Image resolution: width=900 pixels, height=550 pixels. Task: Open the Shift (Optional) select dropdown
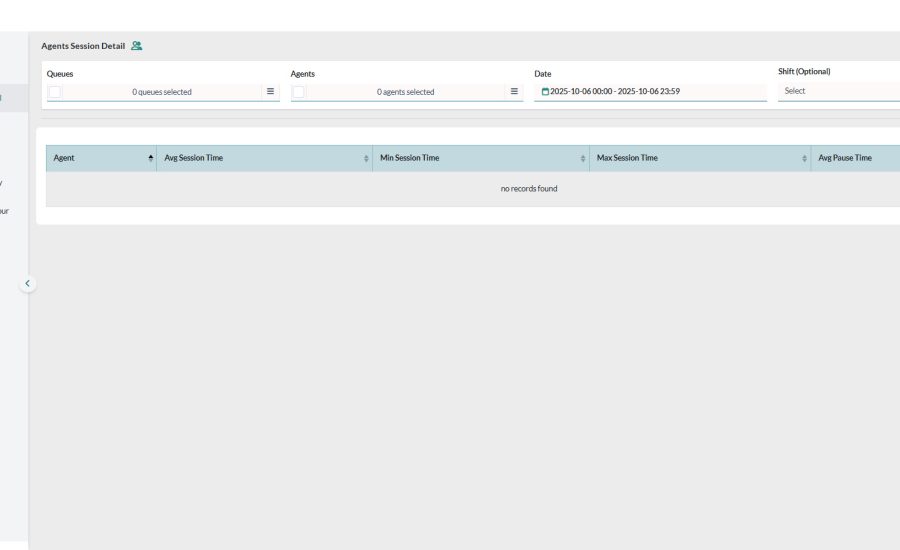tap(838, 91)
